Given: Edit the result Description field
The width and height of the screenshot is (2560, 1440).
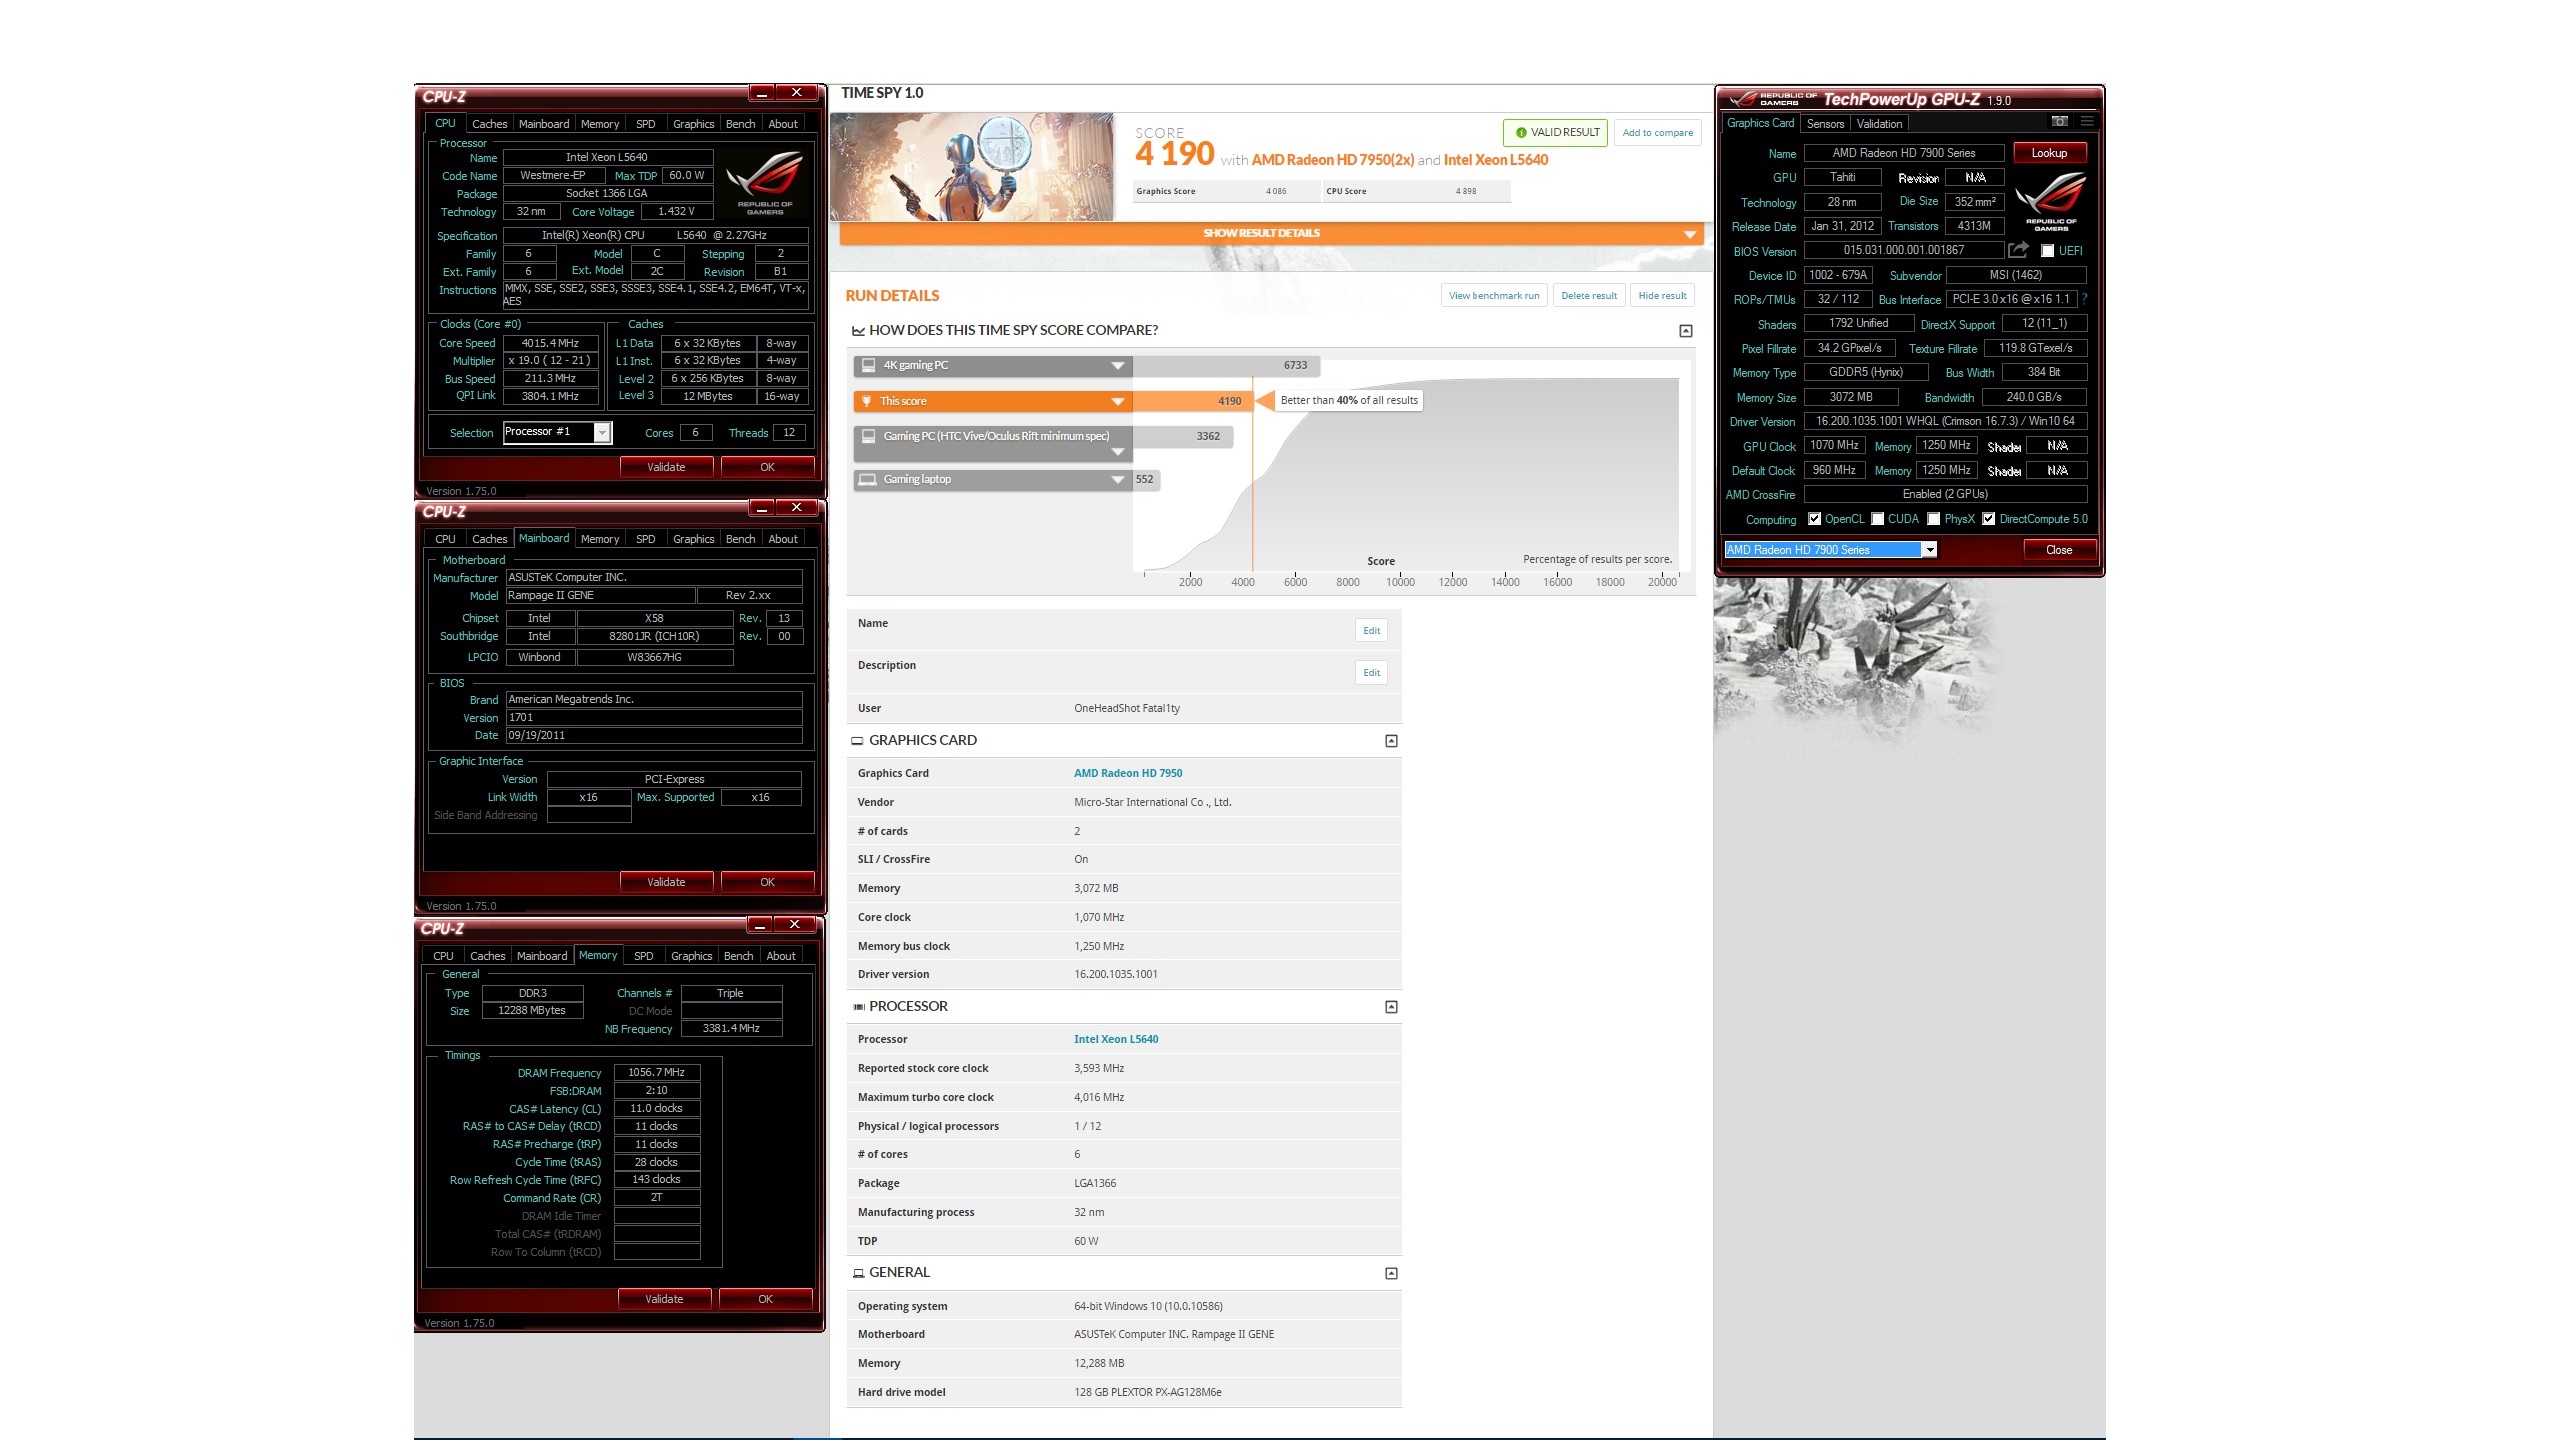Looking at the screenshot, I should click(1371, 672).
